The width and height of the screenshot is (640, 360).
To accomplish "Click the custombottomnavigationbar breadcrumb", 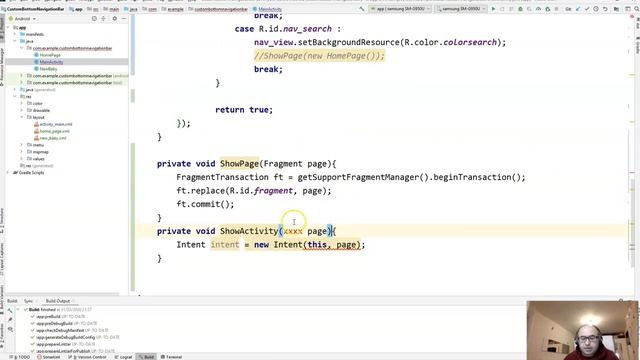I will pos(218,9).
